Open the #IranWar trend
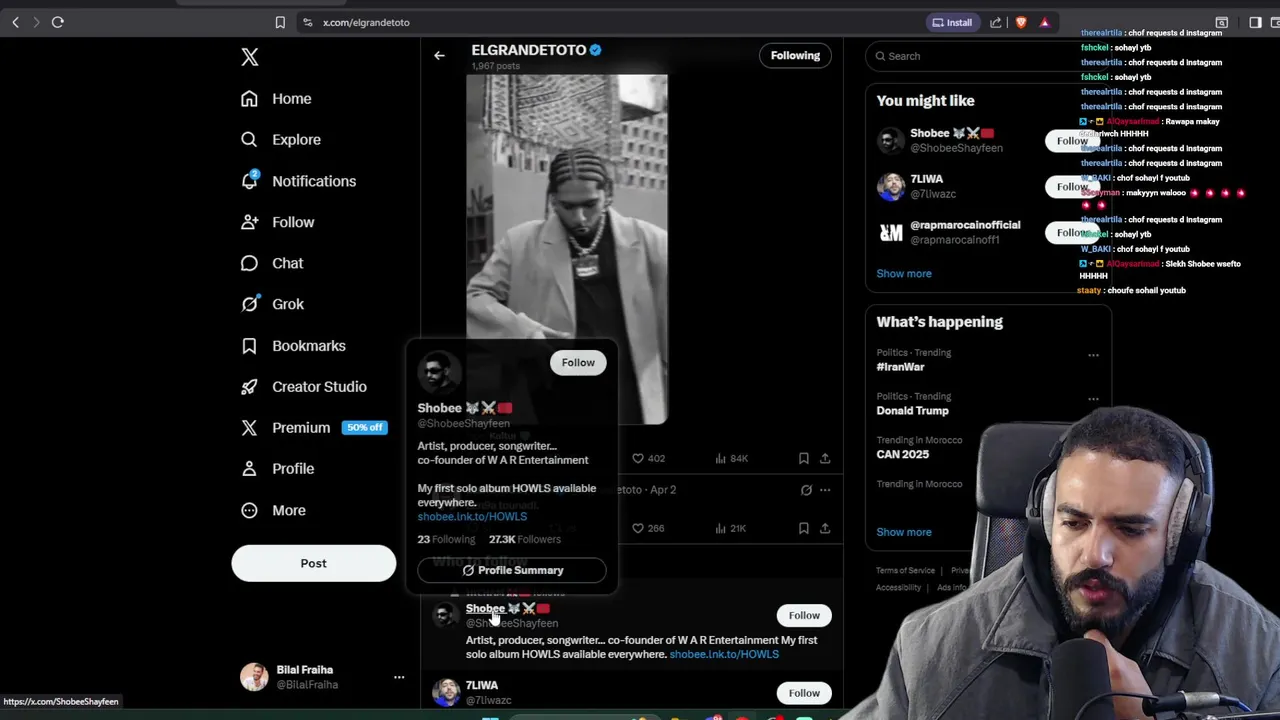The image size is (1280, 720). (900, 367)
